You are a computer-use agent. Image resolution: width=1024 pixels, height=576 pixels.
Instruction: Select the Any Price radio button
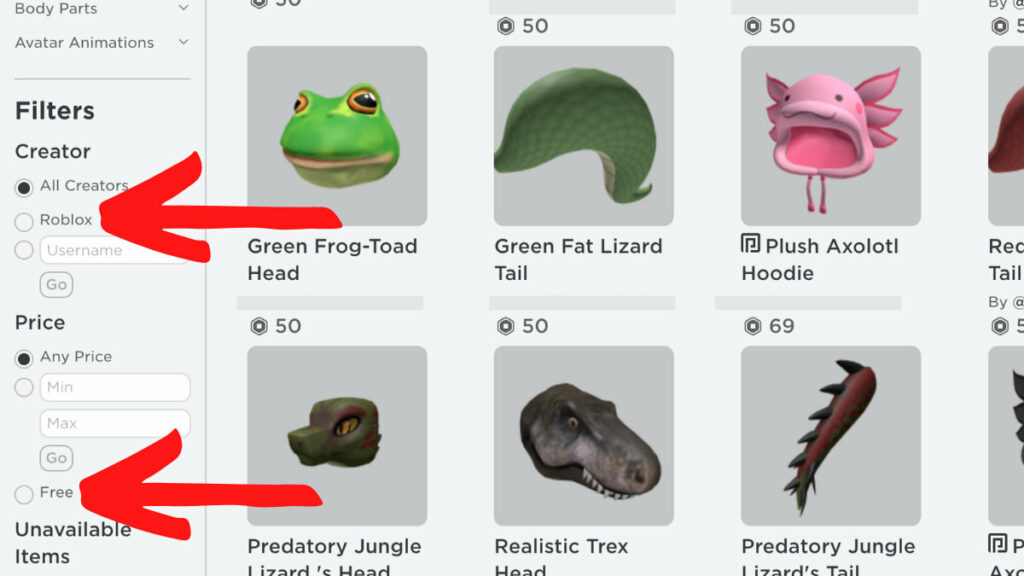pos(24,359)
